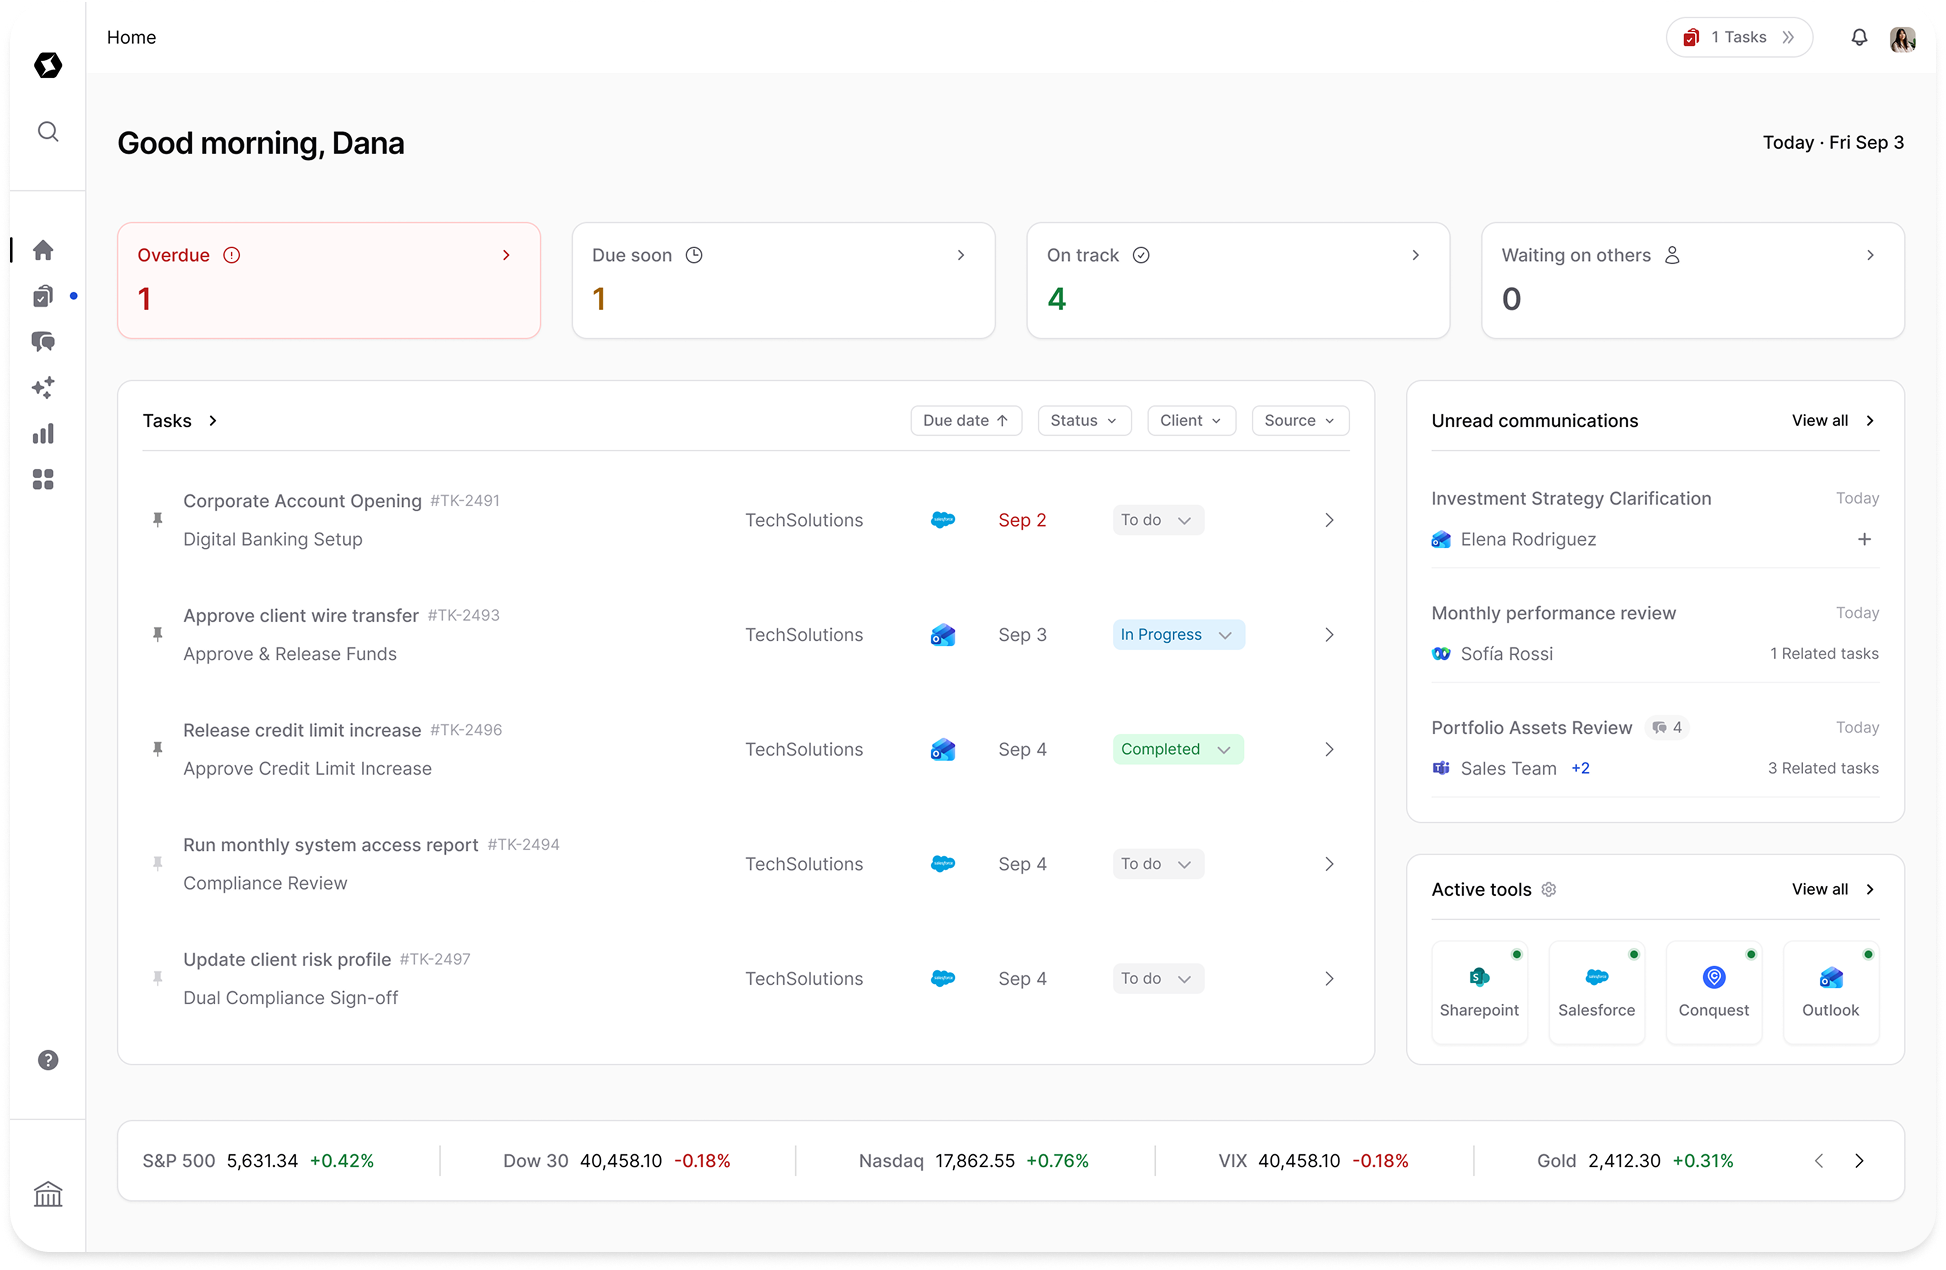The height and width of the screenshot is (1270, 1946).
Task: Click the Home breadcrumb title
Action: (131, 37)
